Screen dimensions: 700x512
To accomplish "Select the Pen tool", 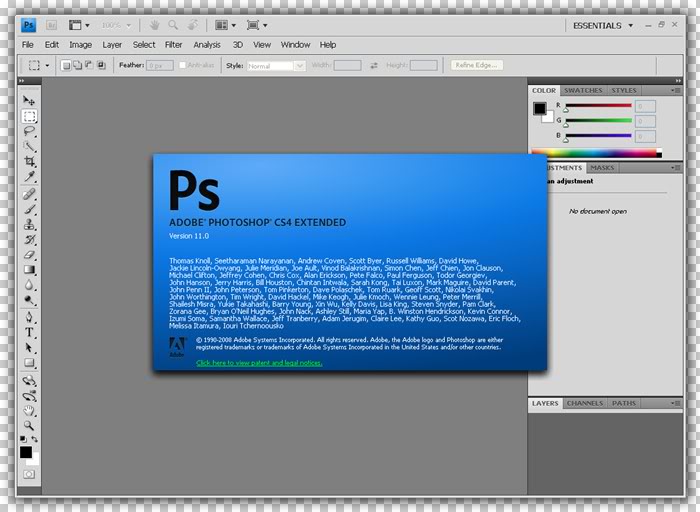I will [x=29, y=317].
